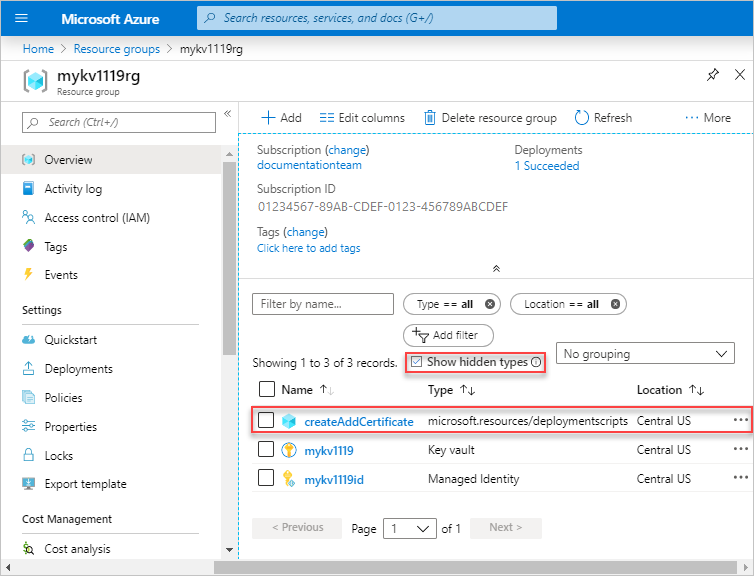Viewport: 754px width, 576px height.
Task: Check the createAddCertificate row checkbox
Action: pos(266,421)
